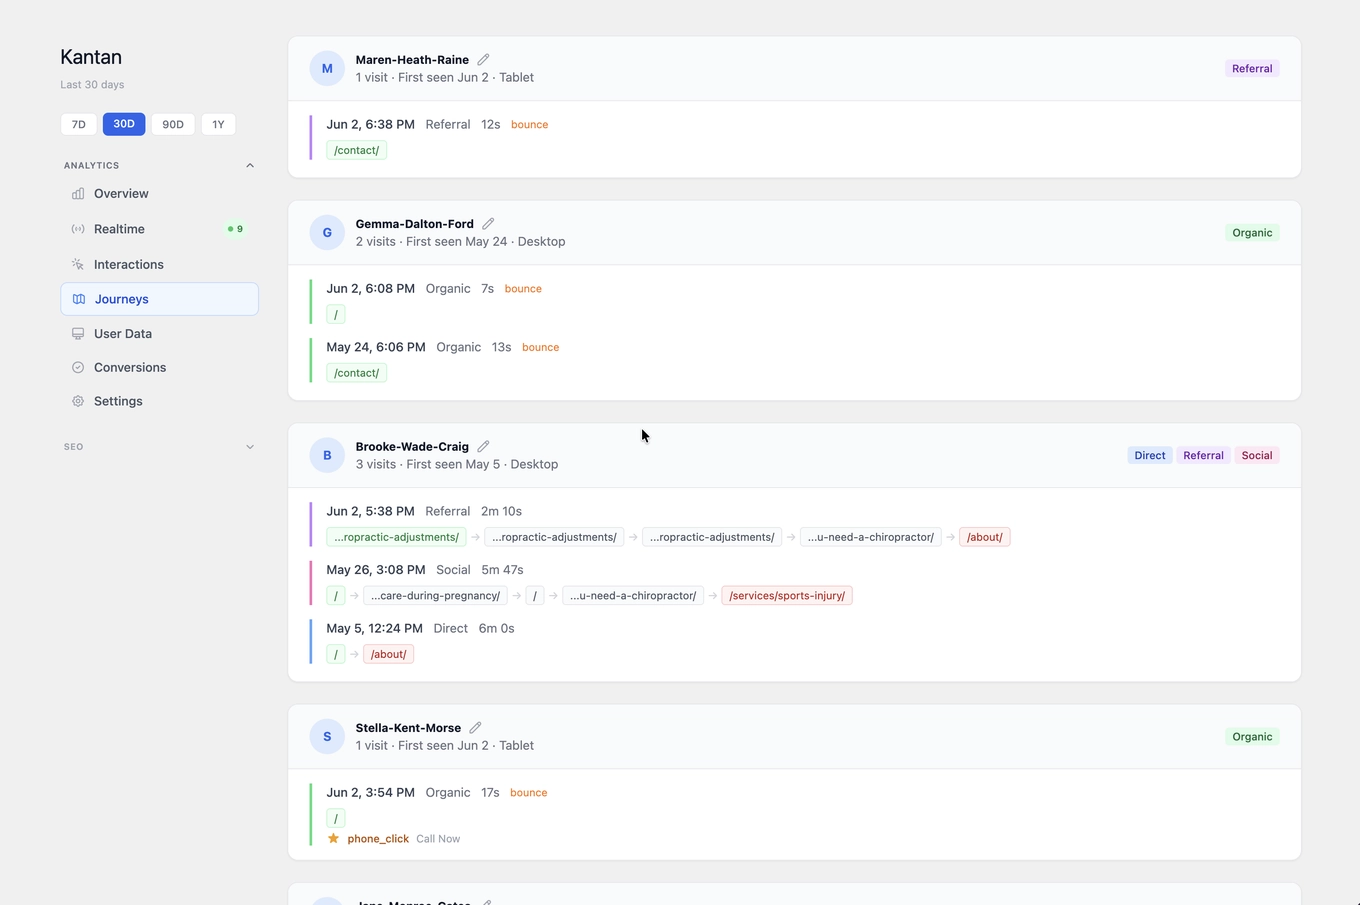Viewport: 1360px width, 905px height.
Task: Click bounce tag on Jun 2, 6:08 PM visit
Action: click(x=523, y=289)
